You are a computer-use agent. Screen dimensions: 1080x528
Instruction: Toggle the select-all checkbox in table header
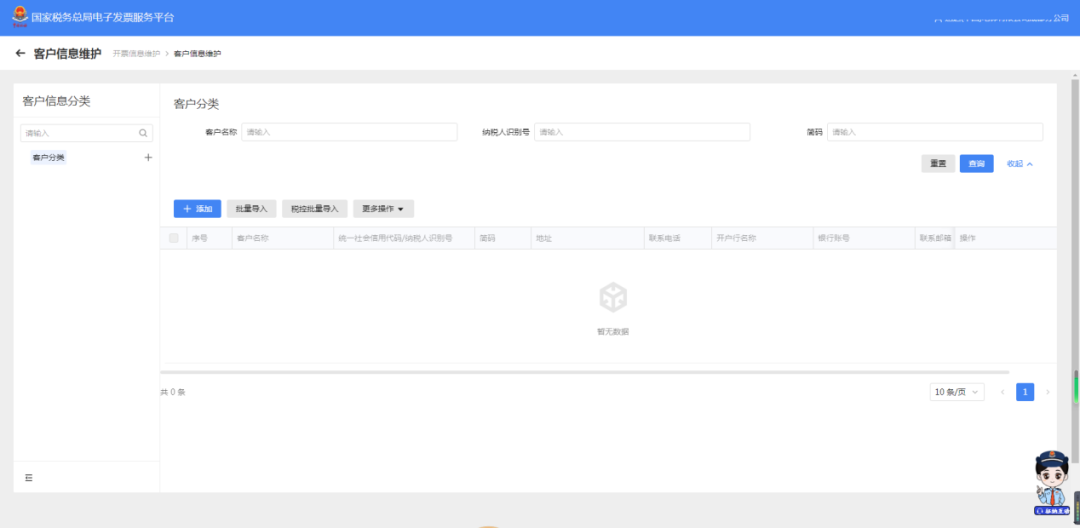coord(174,238)
